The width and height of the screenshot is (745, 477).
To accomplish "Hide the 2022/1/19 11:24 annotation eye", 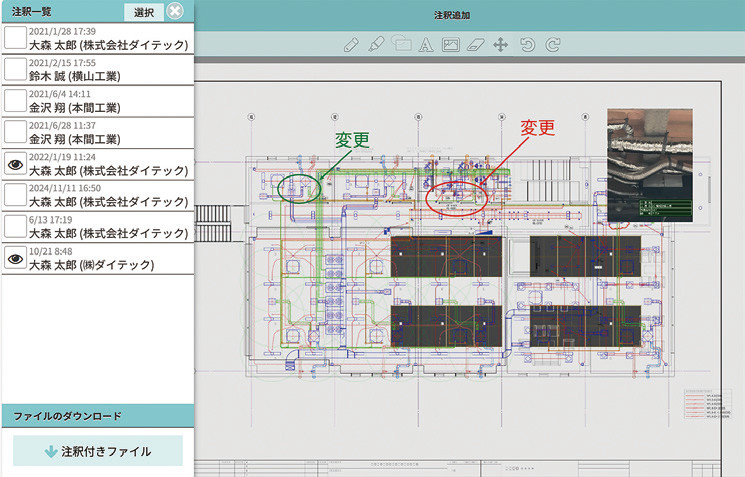I will [x=16, y=164].
